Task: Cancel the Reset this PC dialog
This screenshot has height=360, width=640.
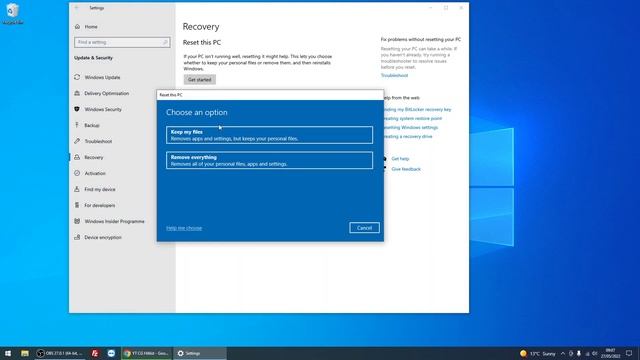Action: 364,228
